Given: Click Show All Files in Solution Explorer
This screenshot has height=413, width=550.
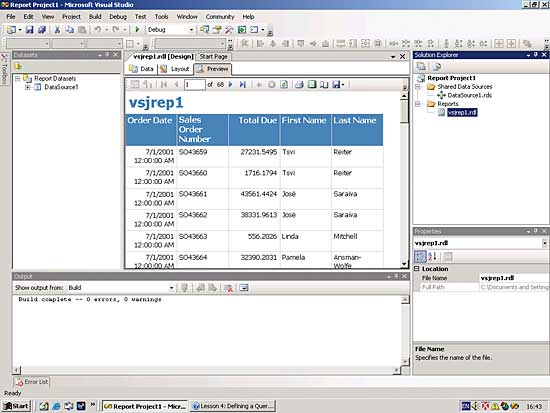Looking at the screenshot, I should coord(437,66).
